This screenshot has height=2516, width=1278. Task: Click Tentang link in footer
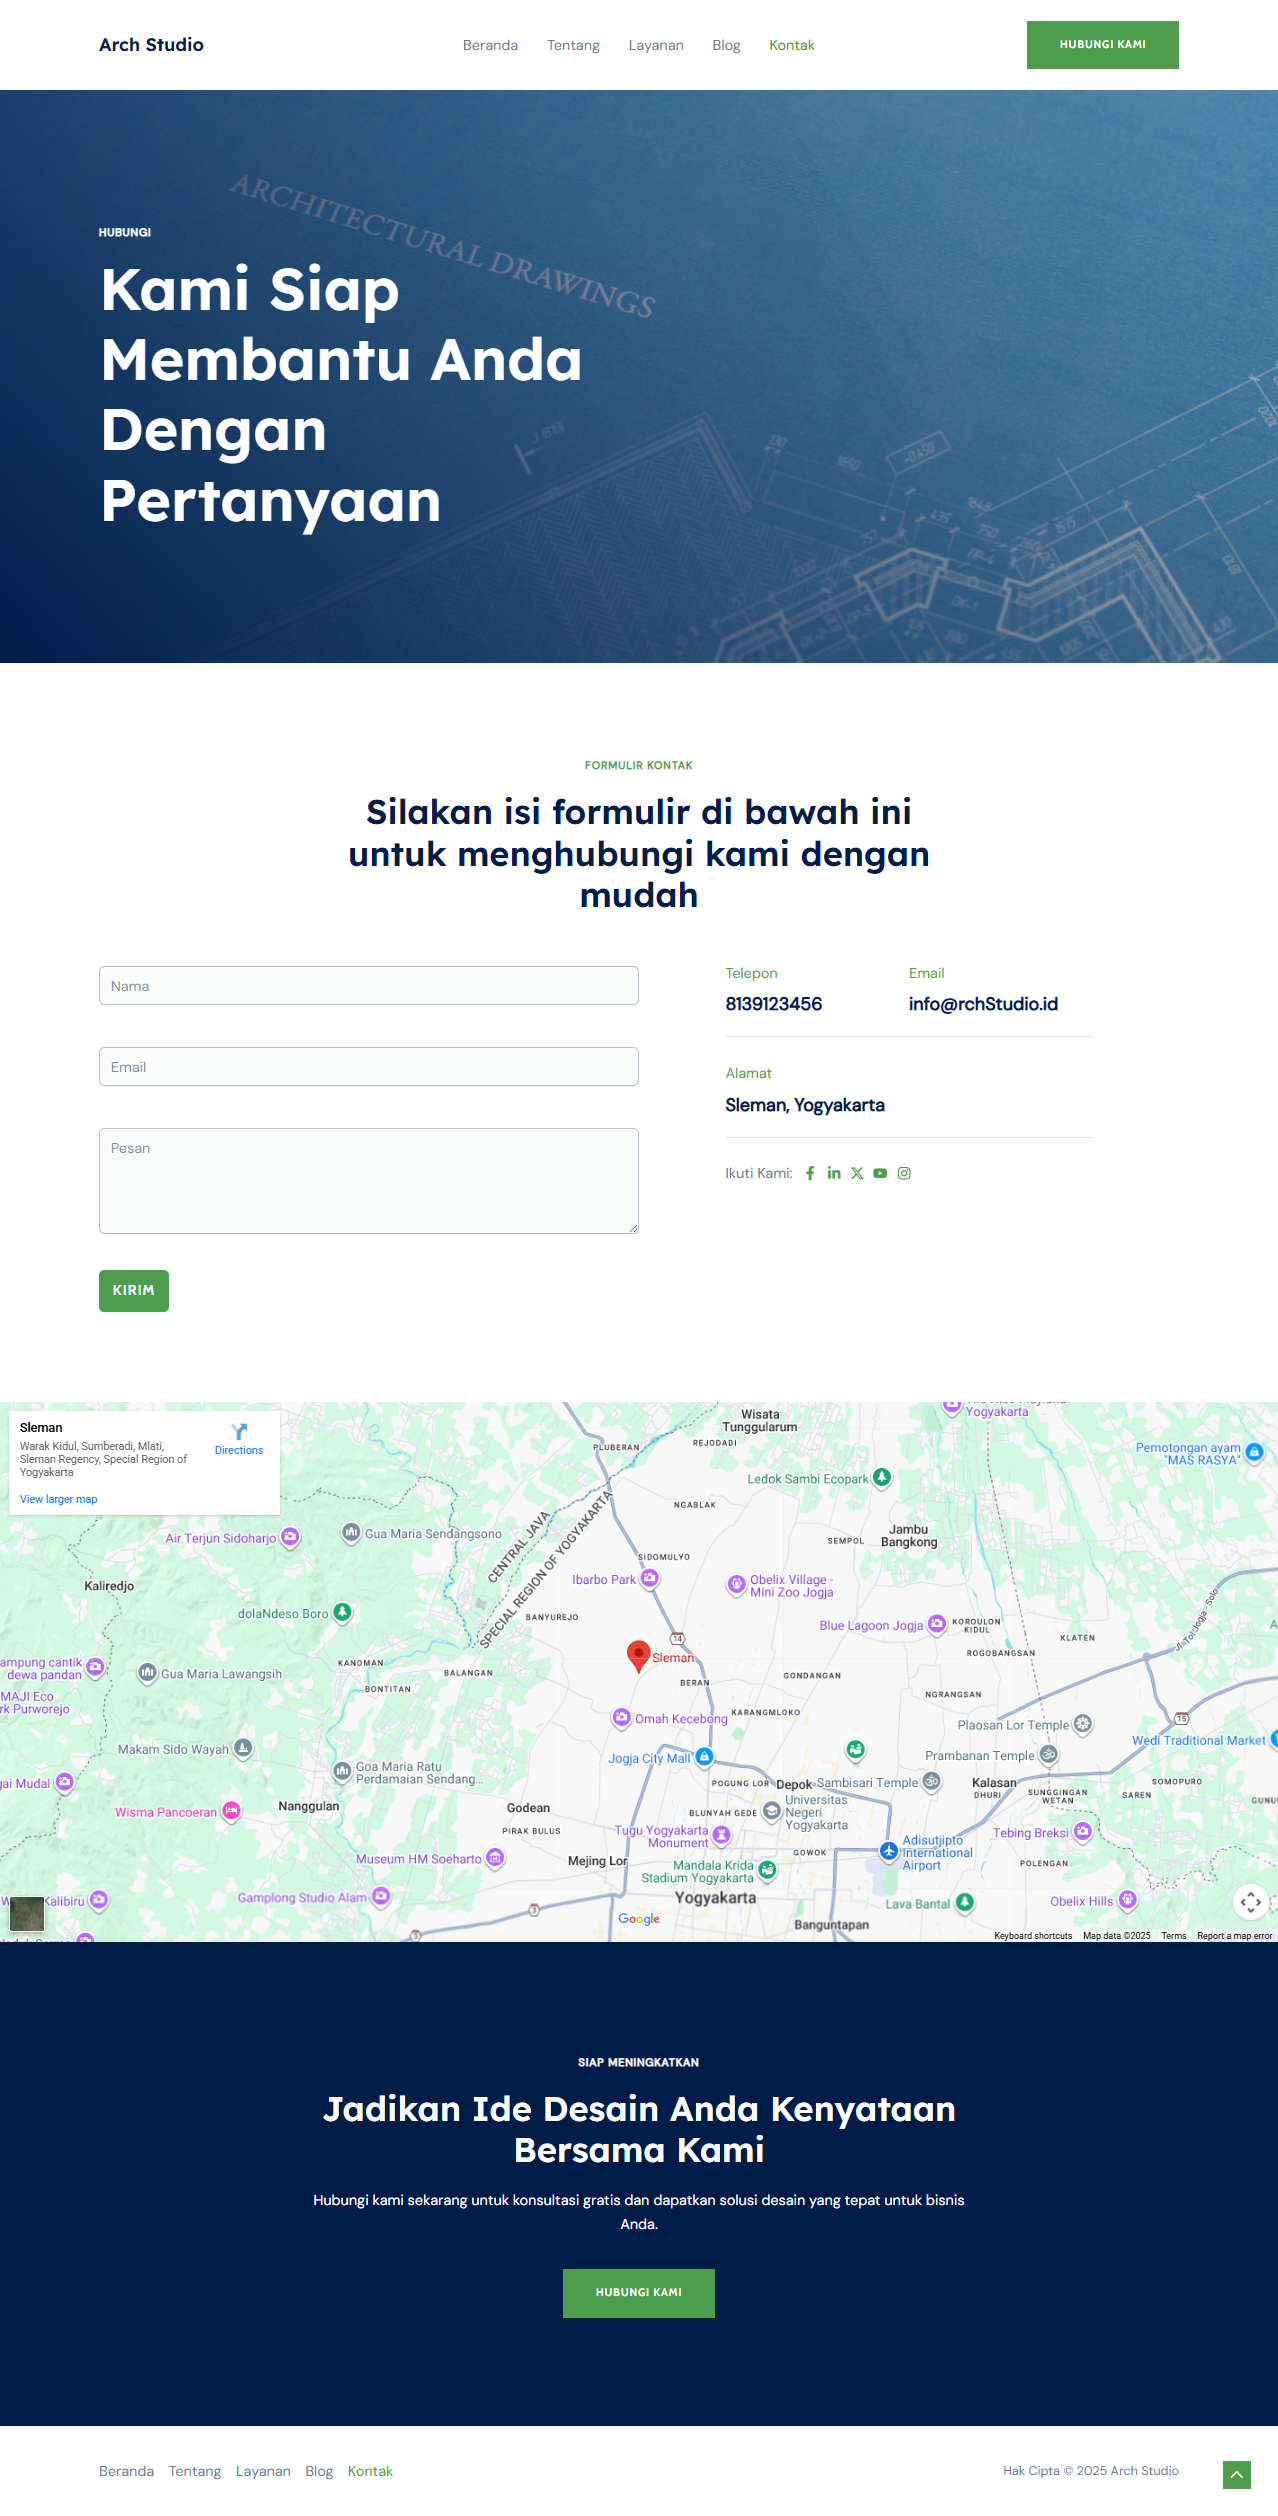point(195,2471)
